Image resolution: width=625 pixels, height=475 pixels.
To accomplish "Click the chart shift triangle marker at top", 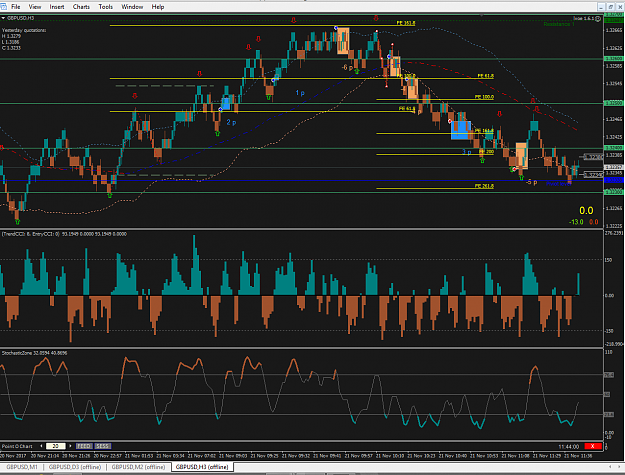I will click(482, 15).
